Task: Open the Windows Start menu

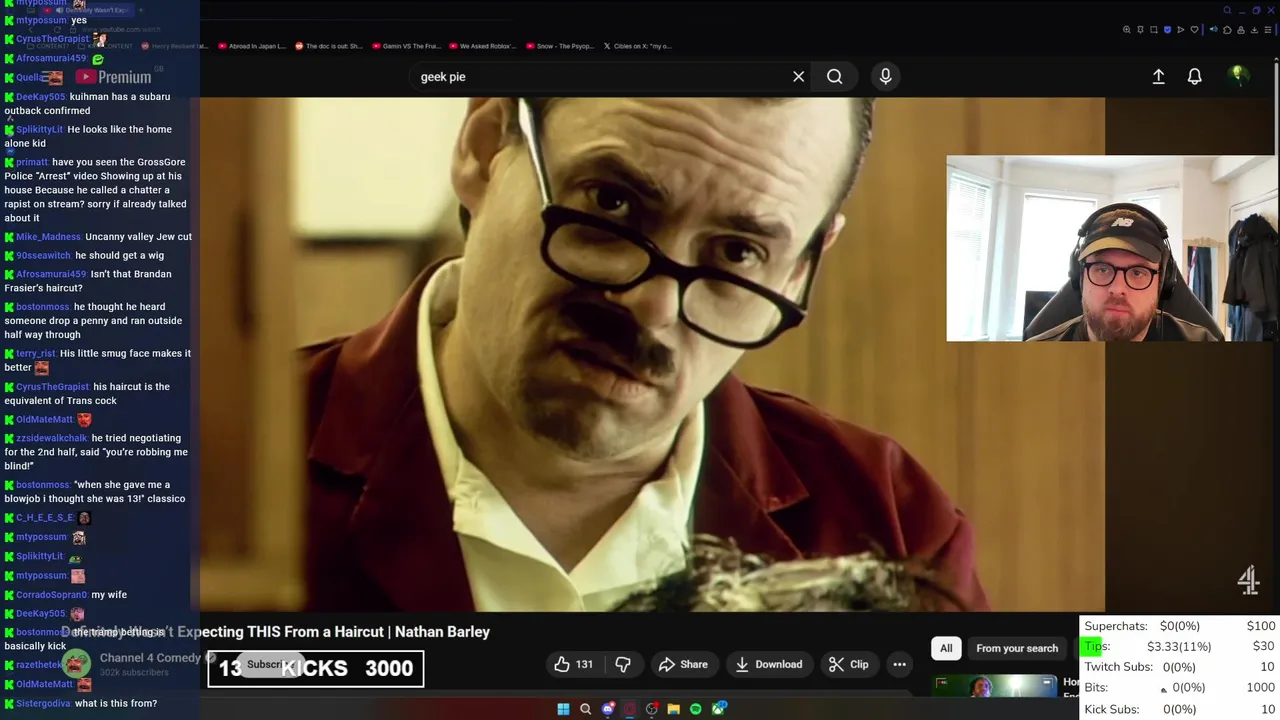Action: click(563, 709)
